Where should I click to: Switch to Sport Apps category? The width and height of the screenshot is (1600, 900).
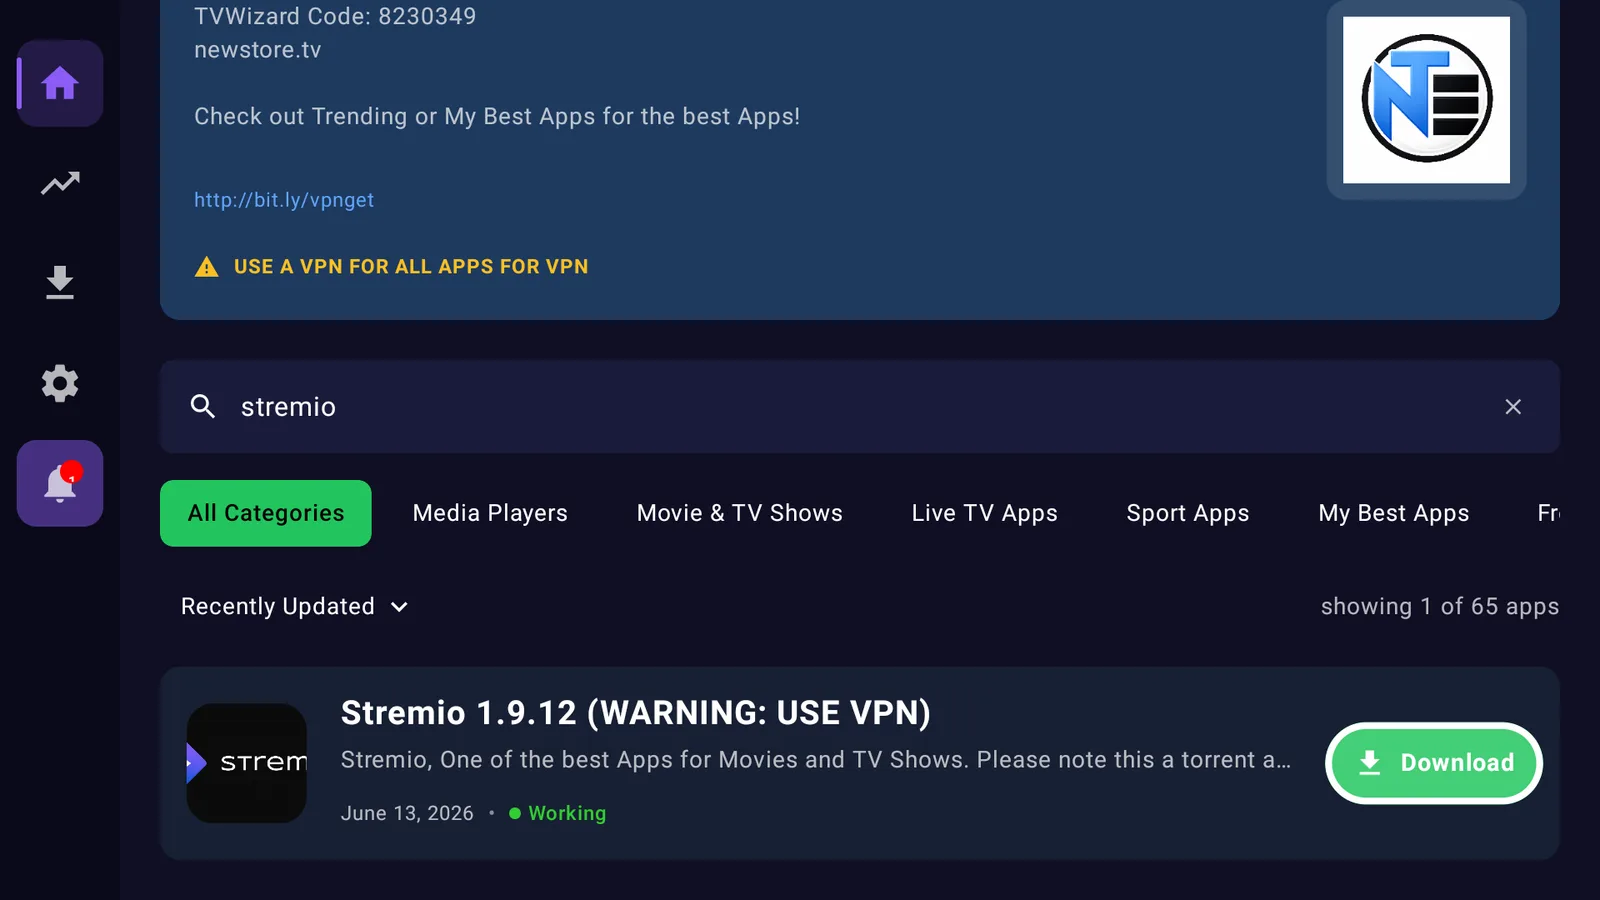click(x=1188, y=513)
